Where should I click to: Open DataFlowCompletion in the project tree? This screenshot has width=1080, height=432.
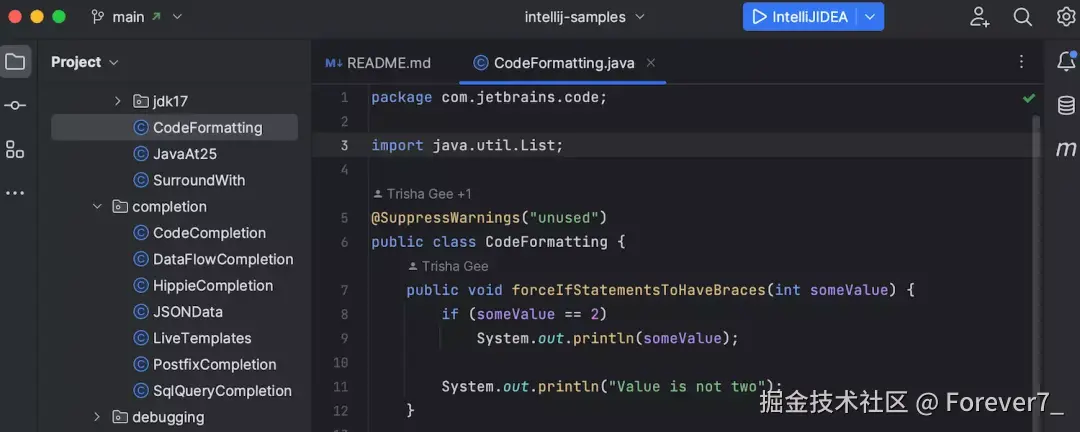coord(223,259)
